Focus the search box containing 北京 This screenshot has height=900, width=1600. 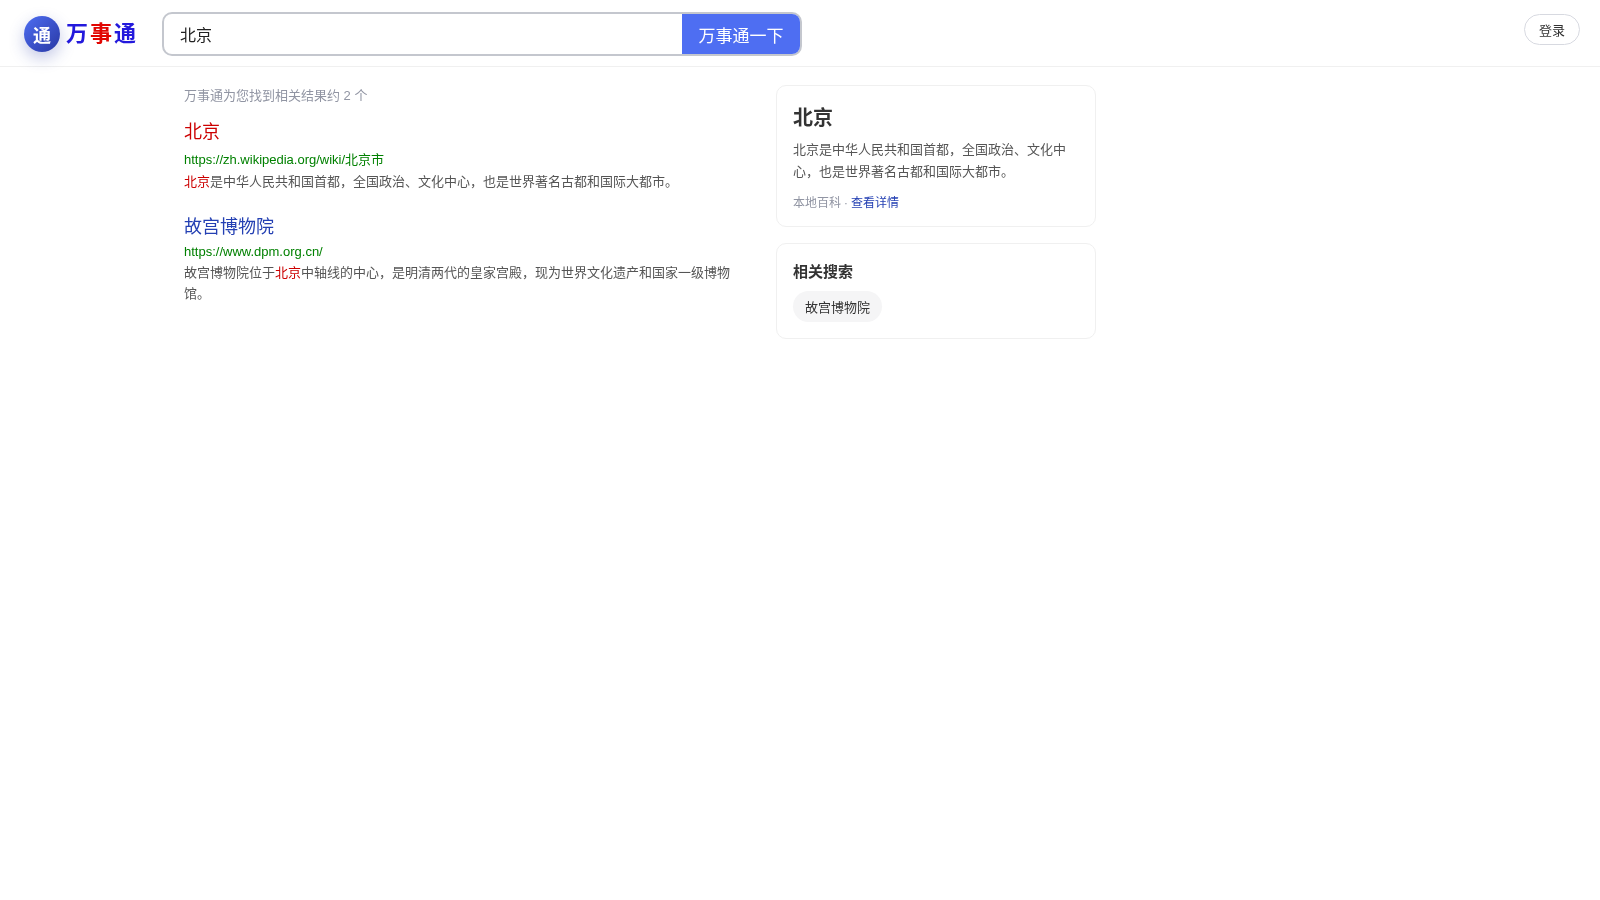[423, 34]
